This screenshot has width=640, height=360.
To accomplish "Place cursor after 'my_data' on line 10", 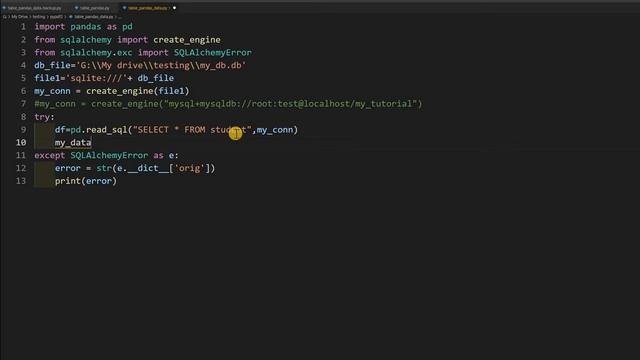I will (92, 142).
